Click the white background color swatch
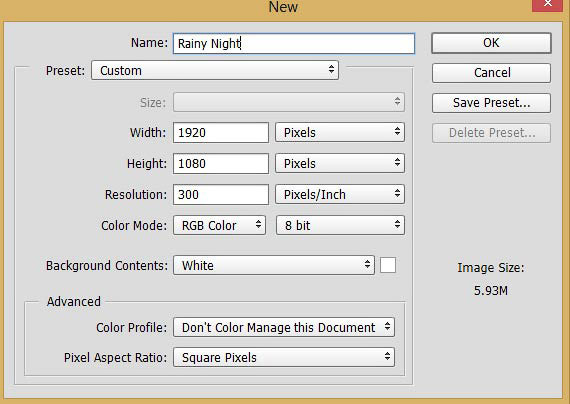The image size is (570, 404). (x=388, y=265)
